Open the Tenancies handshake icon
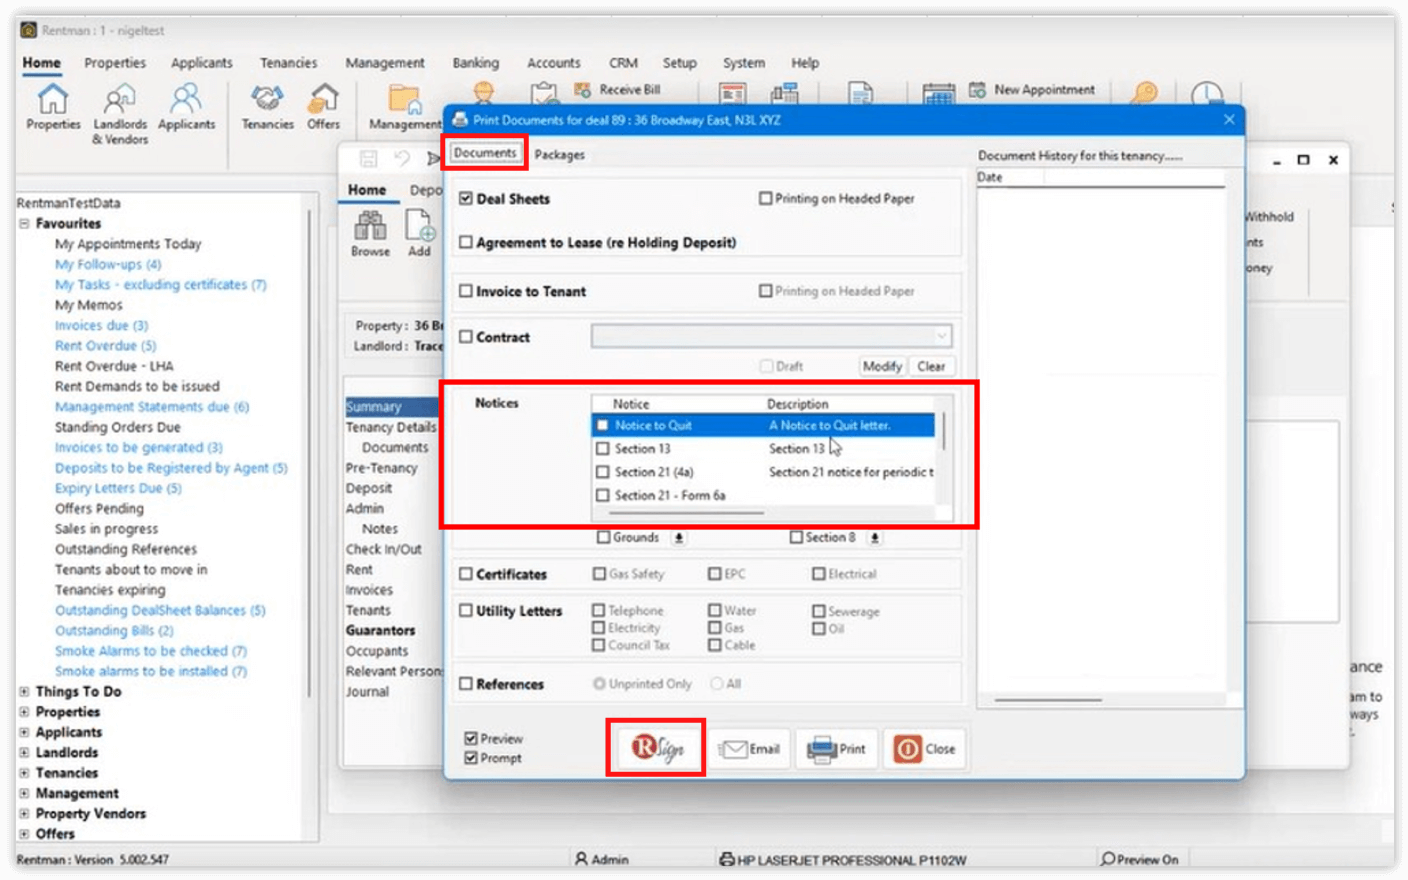 [x=267, y=100]
